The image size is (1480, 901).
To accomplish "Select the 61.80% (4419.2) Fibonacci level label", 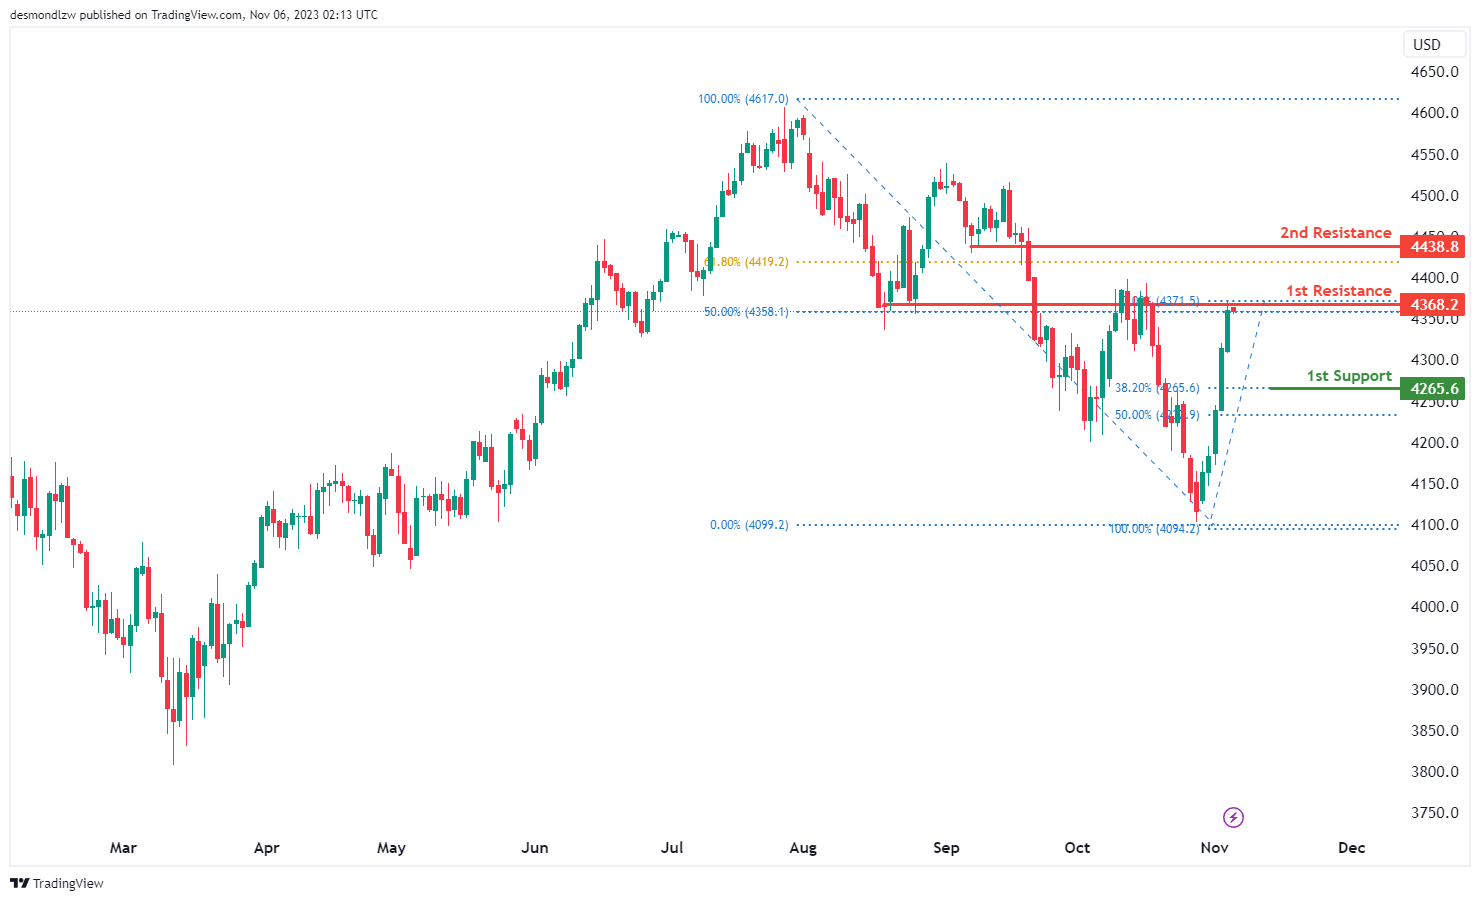I will coord(746,262).
